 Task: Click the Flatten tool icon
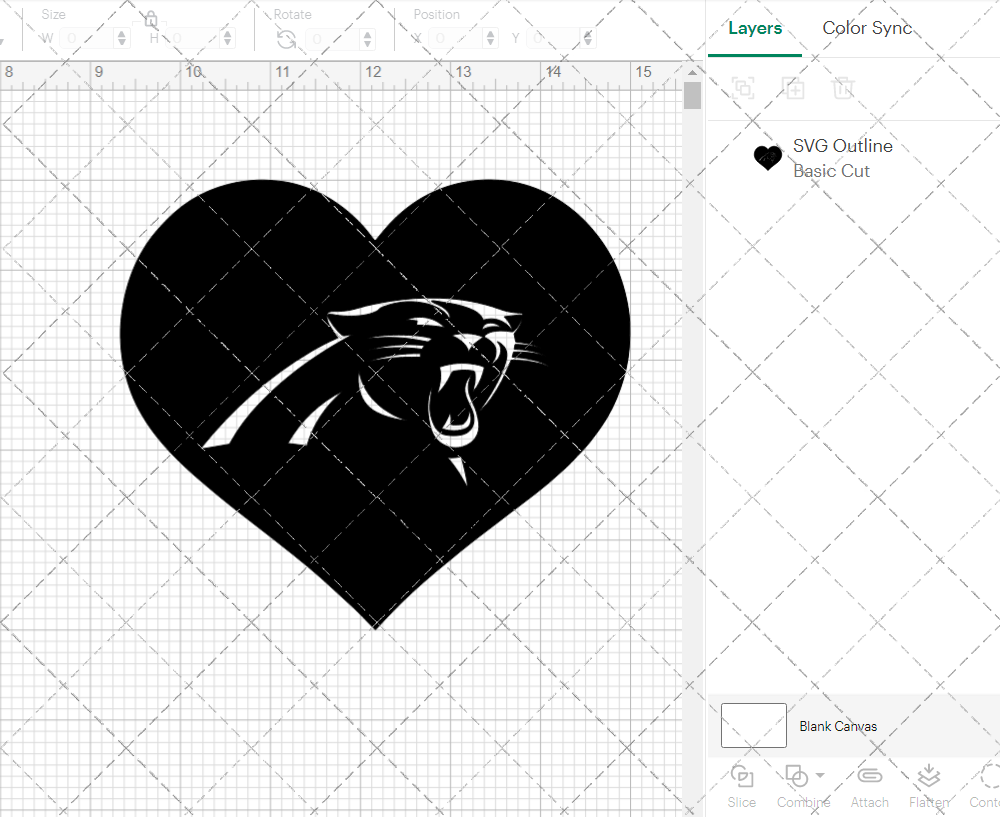point(928,777)
